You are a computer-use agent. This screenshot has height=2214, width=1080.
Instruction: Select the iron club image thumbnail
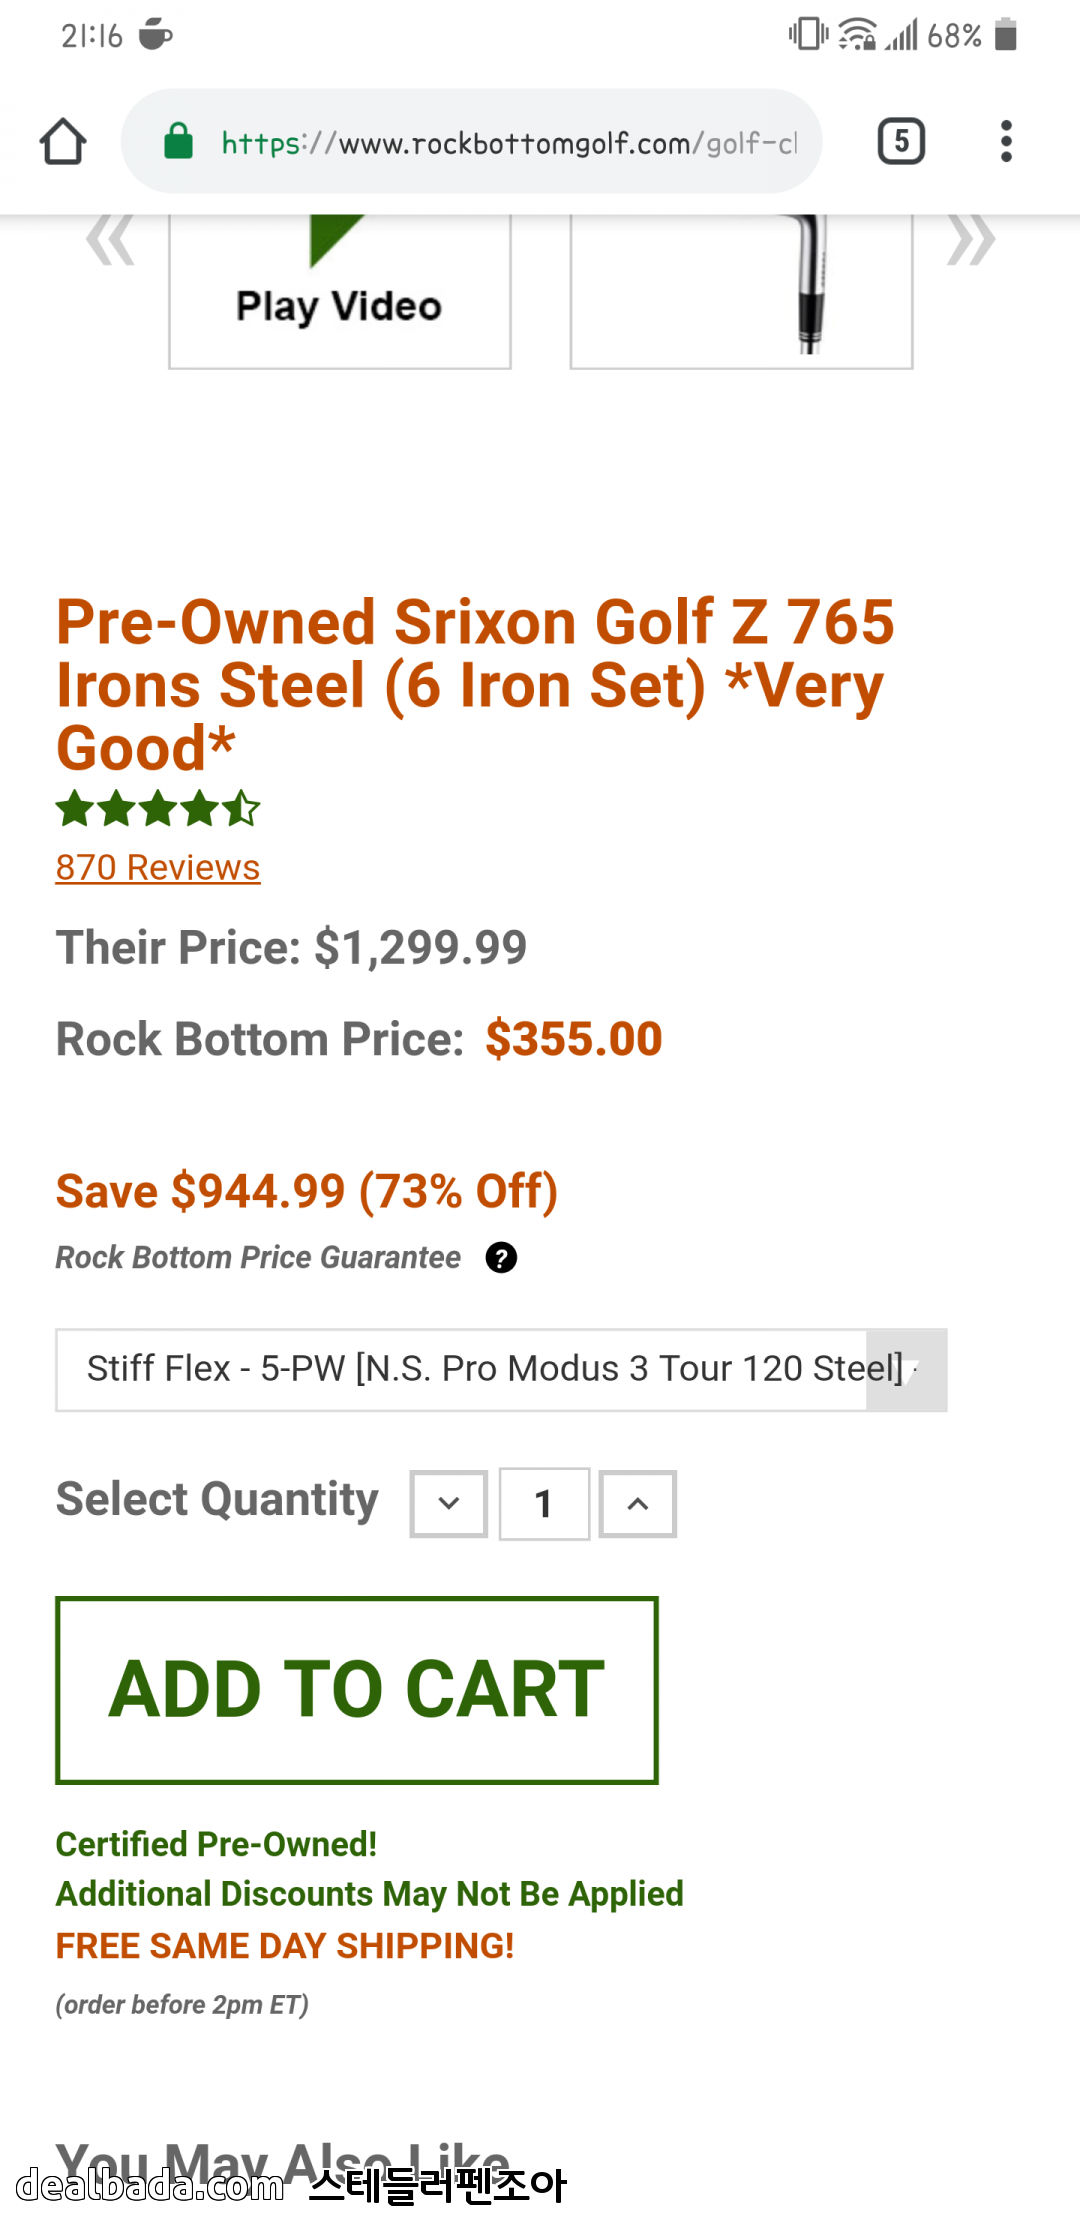point(741,290)
